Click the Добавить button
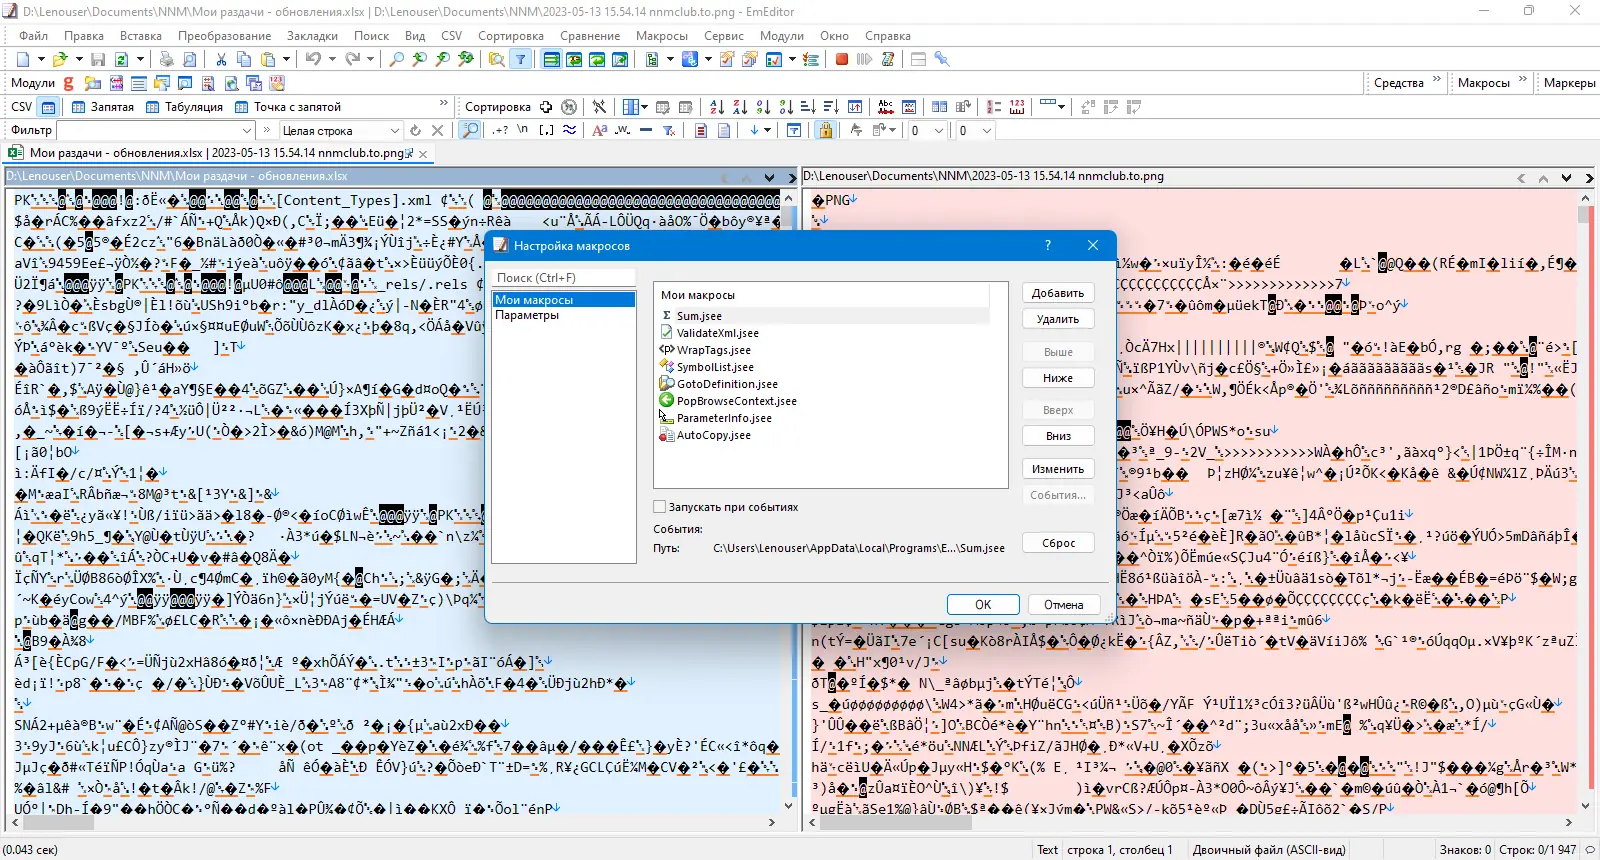Screen dimensions: 1600x860 click(1058, 293)
